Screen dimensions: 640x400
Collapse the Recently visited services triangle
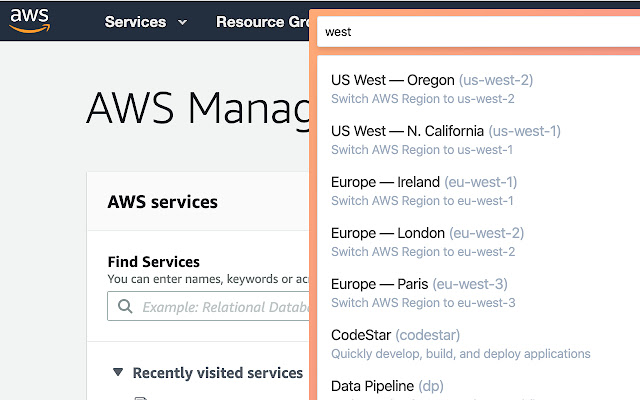point(117,373)
